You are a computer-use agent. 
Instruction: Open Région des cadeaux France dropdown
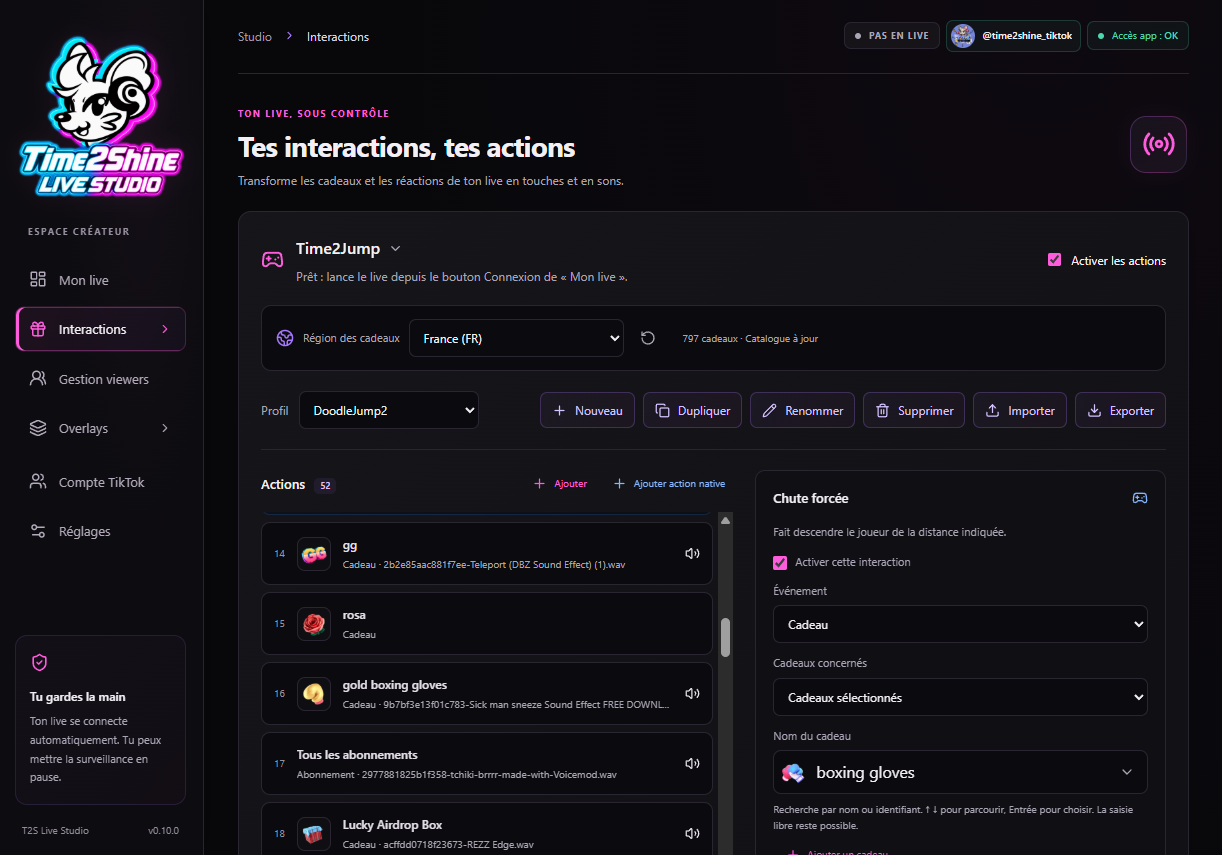pos(516,338)
